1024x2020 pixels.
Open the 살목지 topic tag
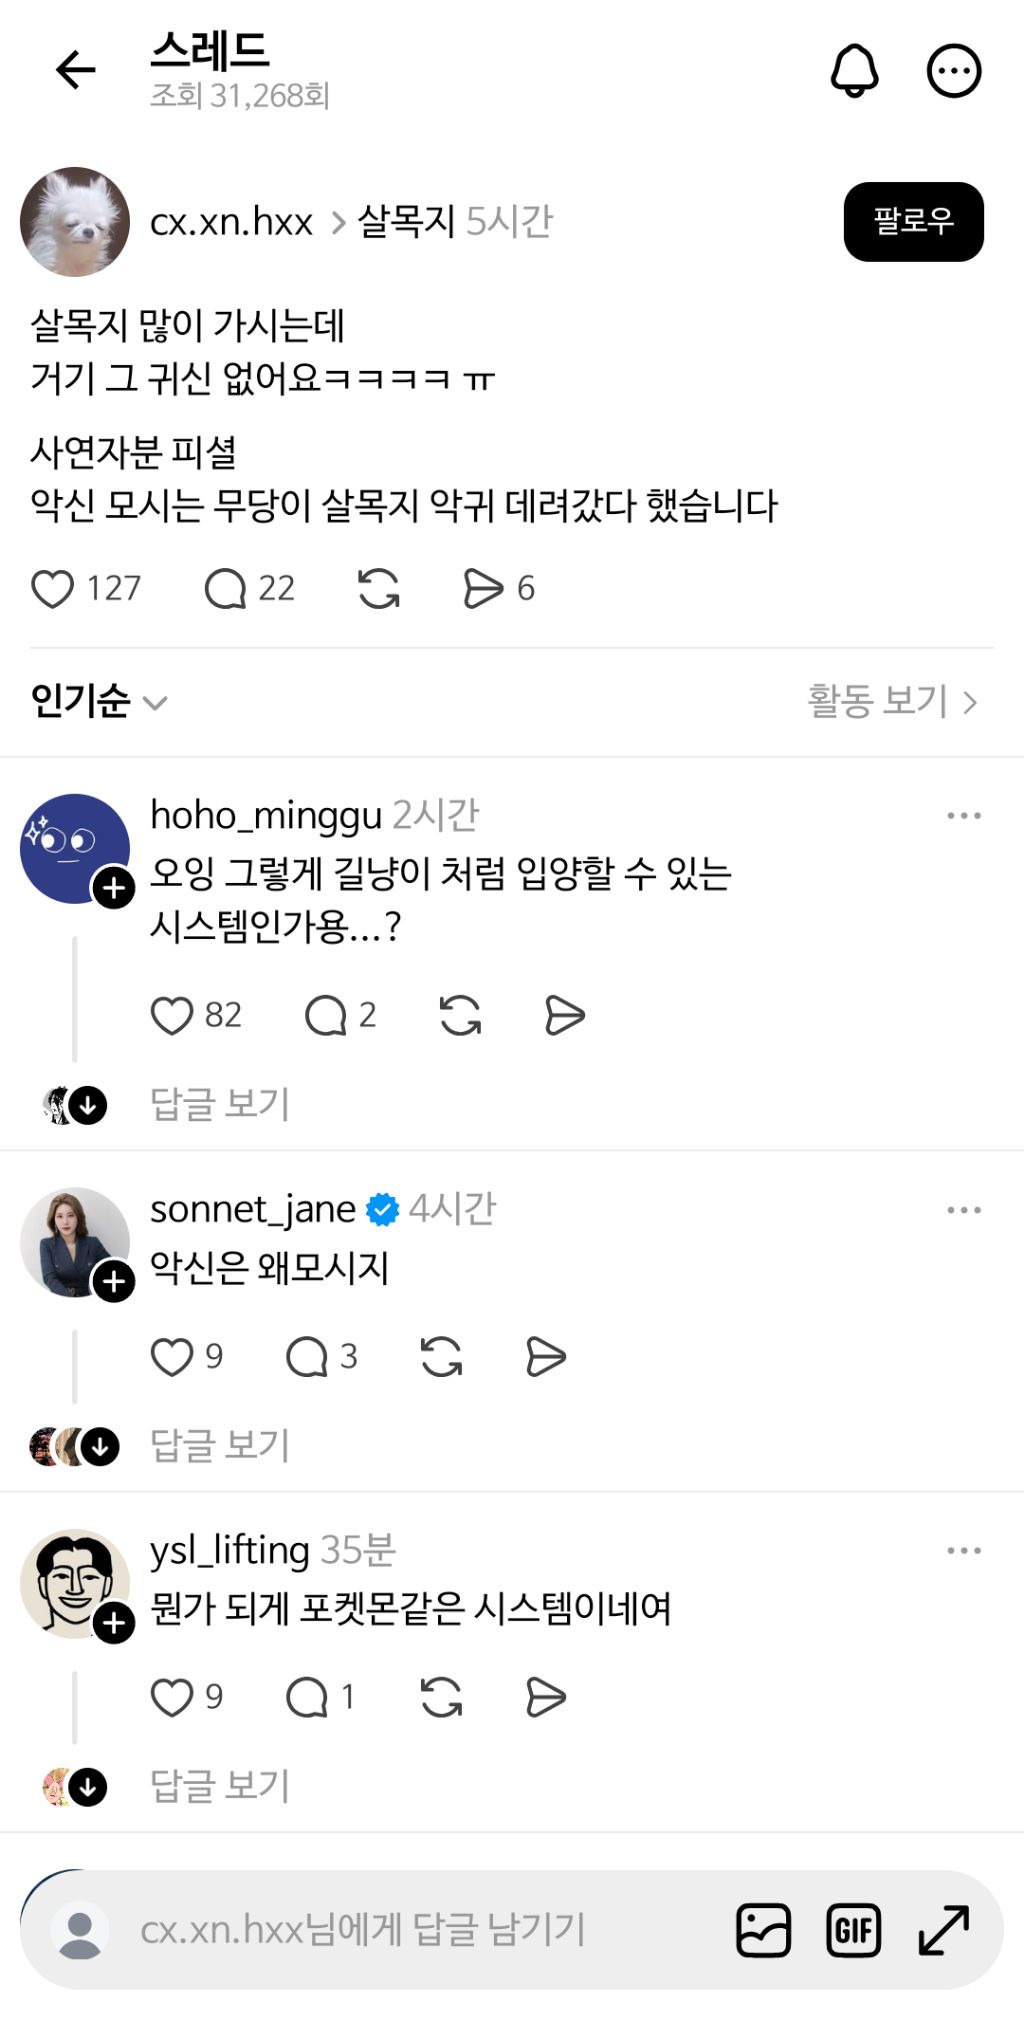pos(405,221)
